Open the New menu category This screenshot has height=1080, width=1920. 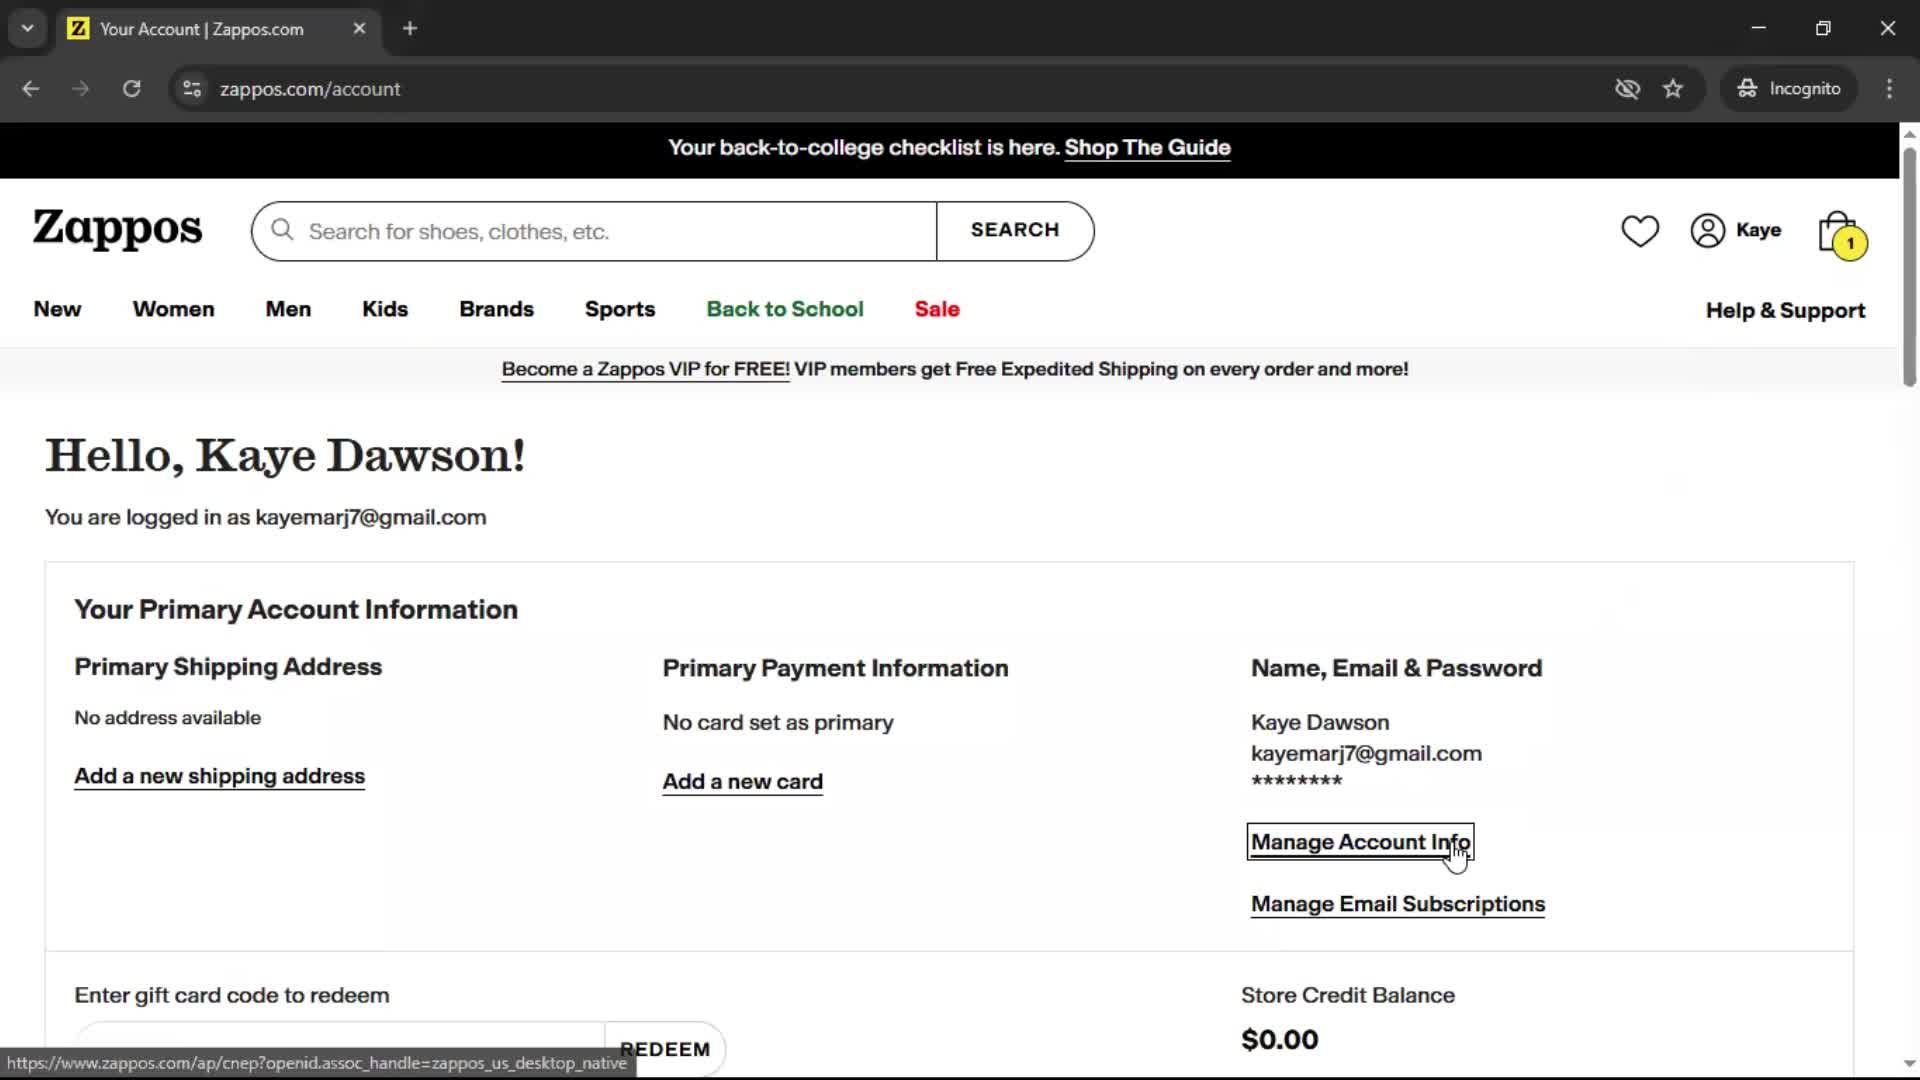coord(57,310)
